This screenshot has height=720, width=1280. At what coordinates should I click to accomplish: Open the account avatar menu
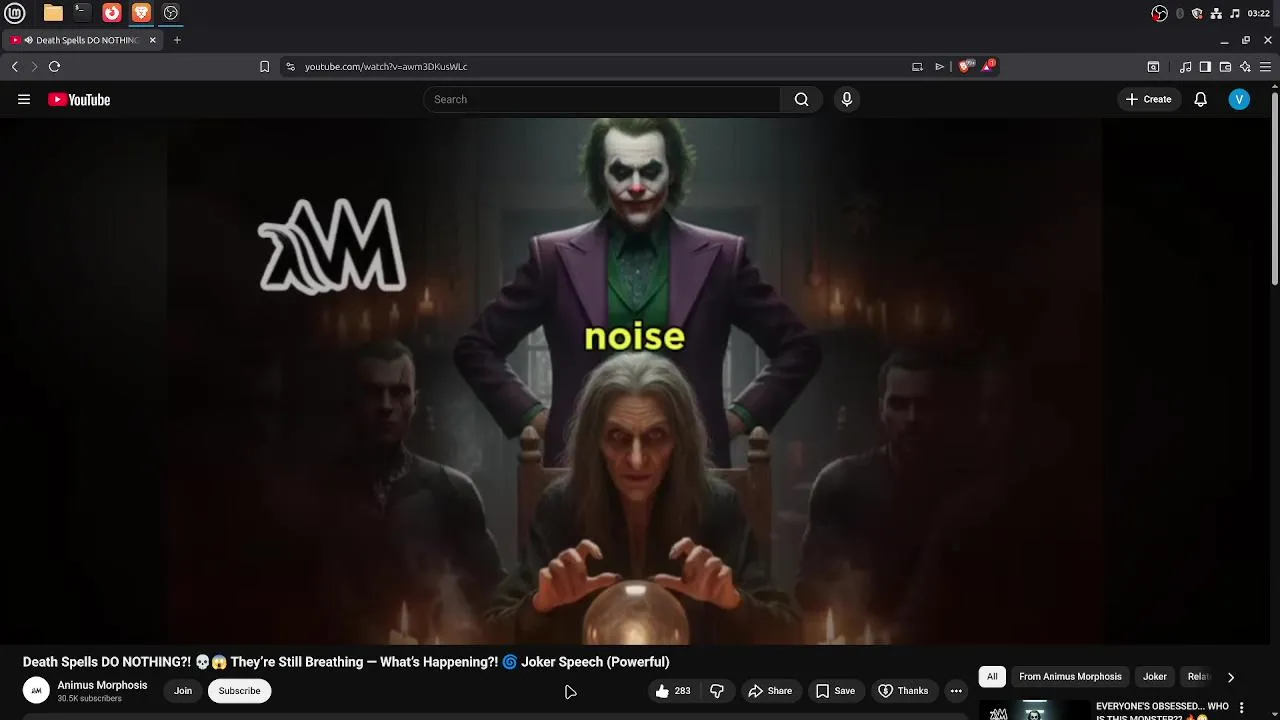(1239, 99)
